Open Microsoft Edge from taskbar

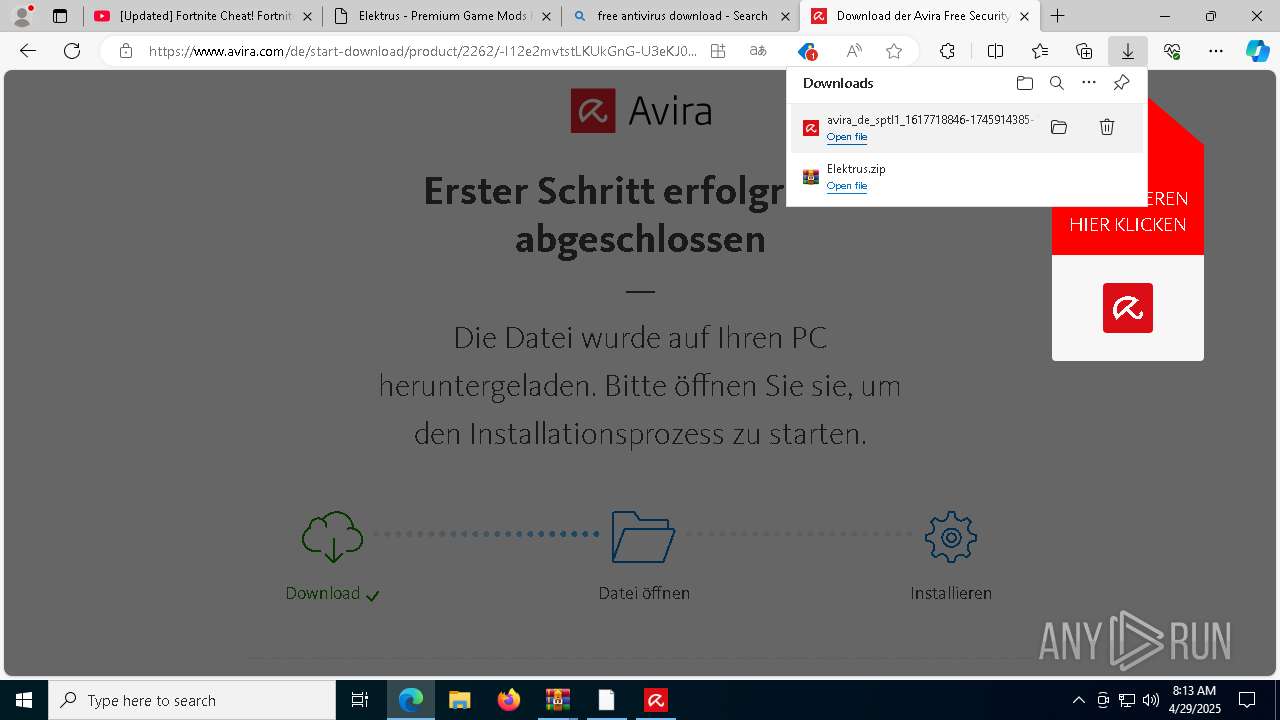pos(411,700)
